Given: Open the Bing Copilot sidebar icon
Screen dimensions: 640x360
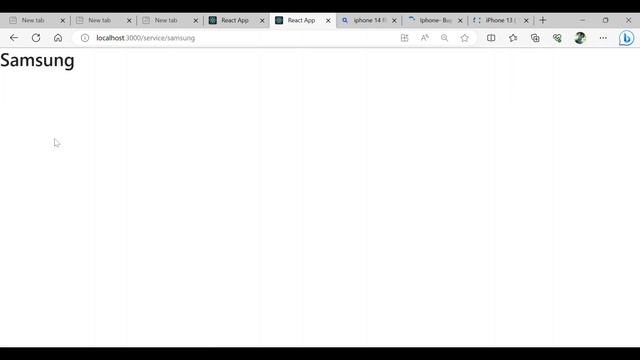Looking at the screenshot, I should point(627,38).
